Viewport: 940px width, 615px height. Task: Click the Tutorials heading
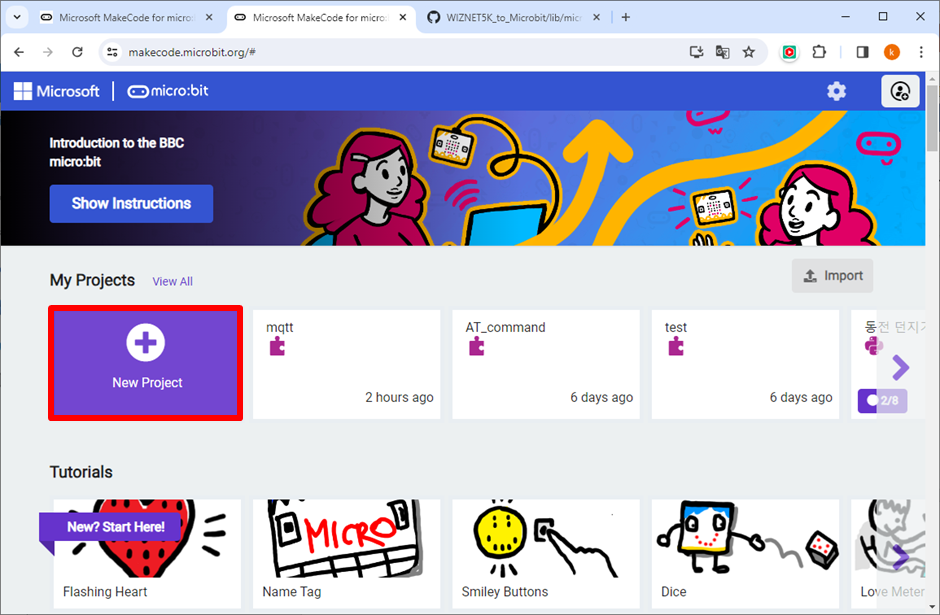[x=81, y=472]
